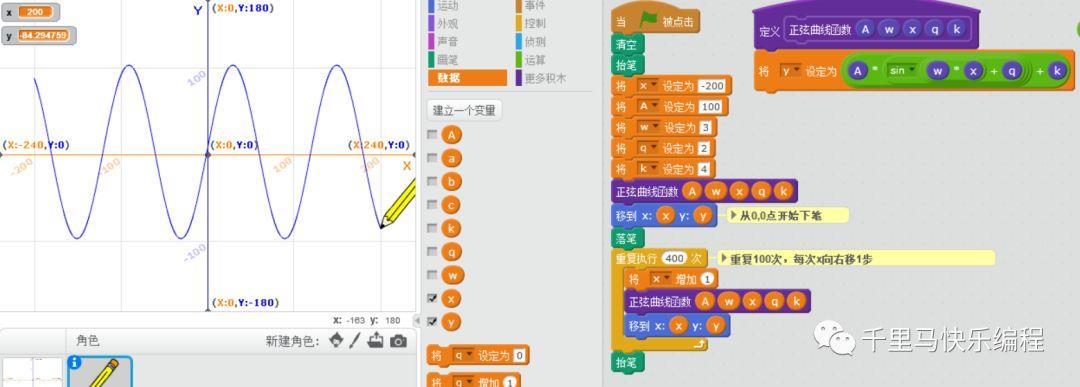Screen dimensions: 1080x387
Task: Open the k dropdown in 设定为 4 block
Action: 647,169
